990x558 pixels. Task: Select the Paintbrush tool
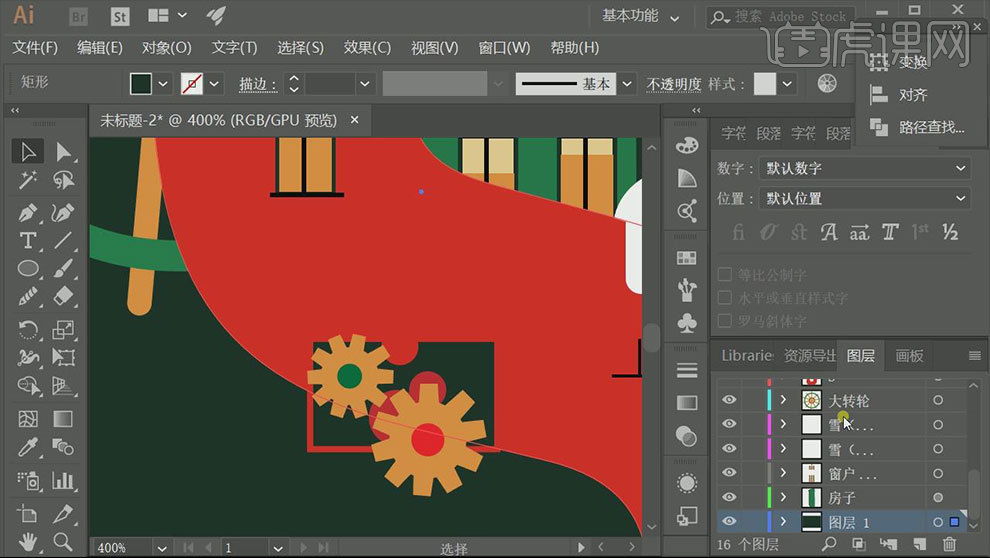coord(63,269)
